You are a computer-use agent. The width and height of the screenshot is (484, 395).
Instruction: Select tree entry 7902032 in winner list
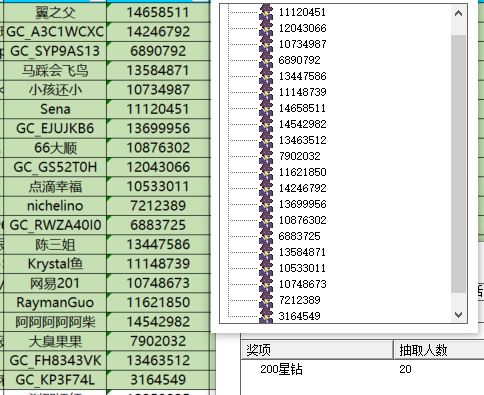[x=299, y=156]
